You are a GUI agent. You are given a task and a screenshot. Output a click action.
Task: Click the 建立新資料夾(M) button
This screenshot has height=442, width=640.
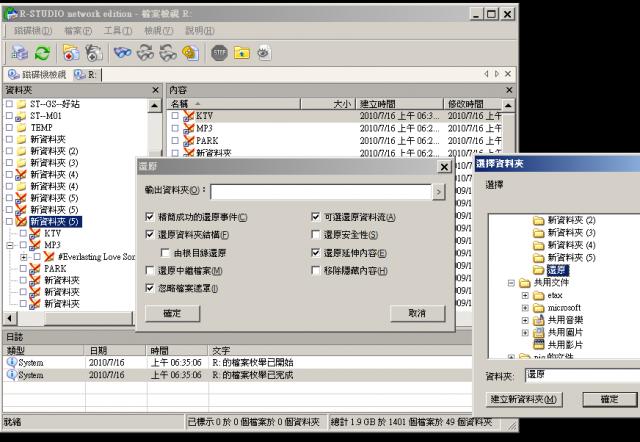point(524,399)
